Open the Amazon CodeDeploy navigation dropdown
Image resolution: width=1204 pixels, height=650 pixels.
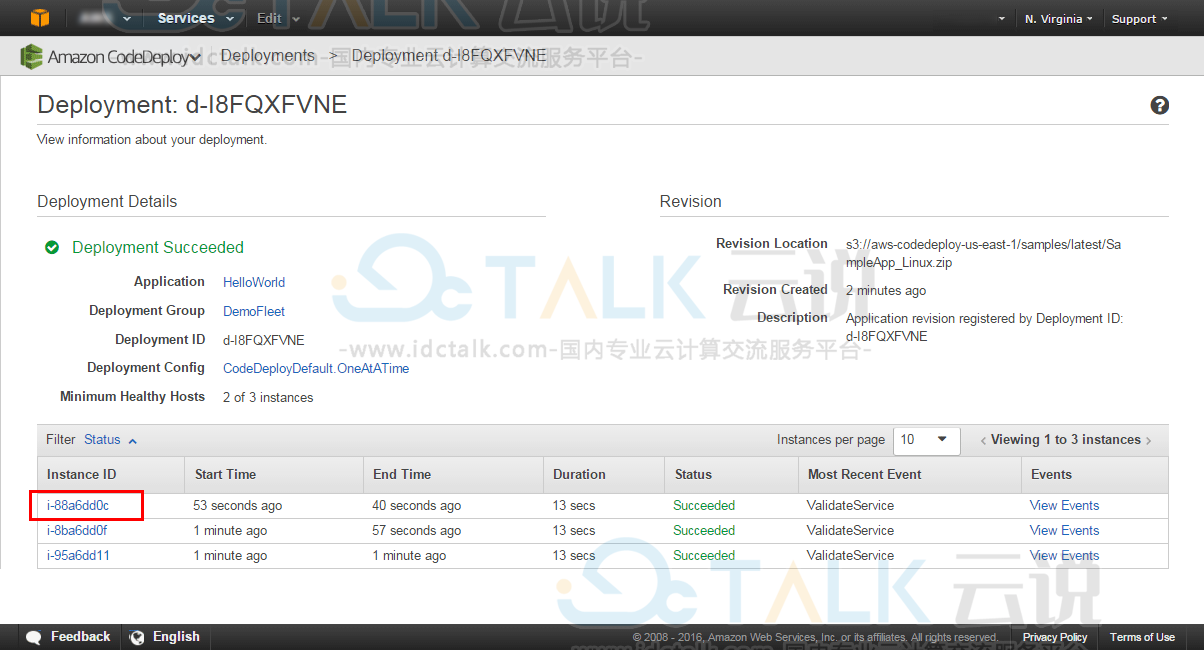tap(124, 57)
